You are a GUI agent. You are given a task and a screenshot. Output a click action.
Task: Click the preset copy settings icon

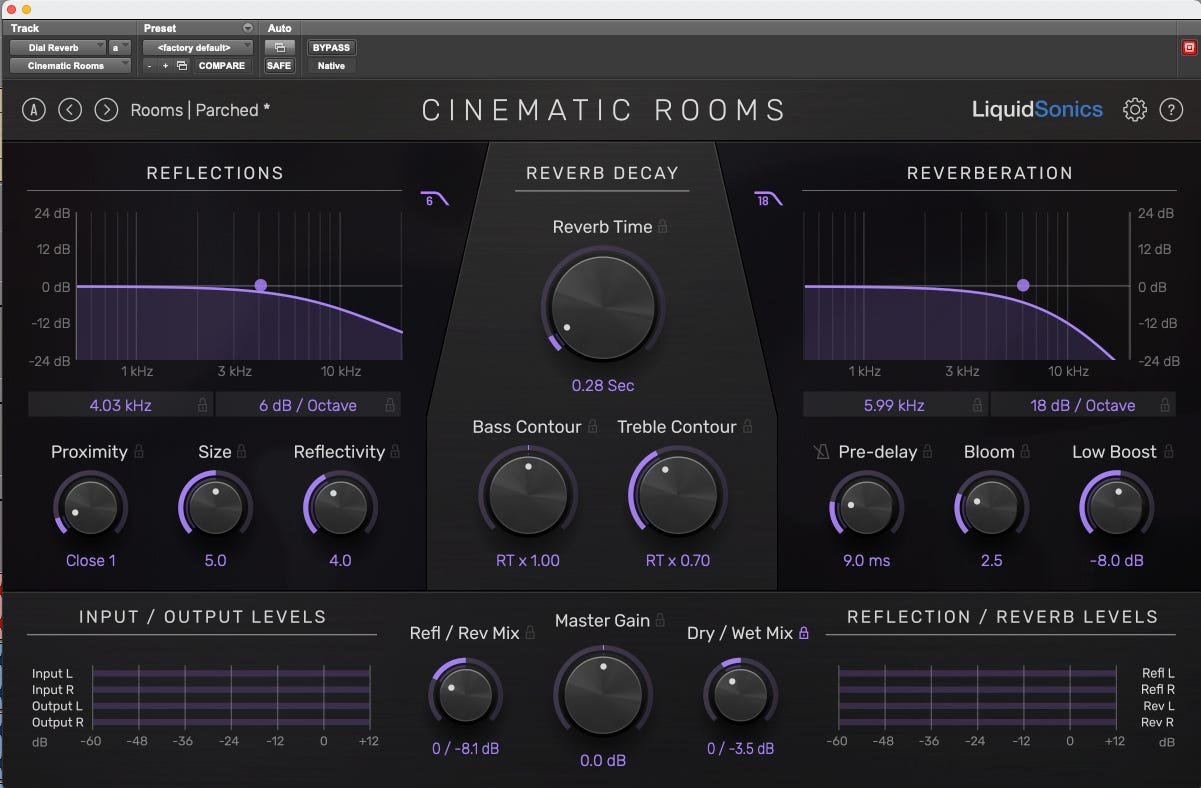[x=182, y=66]
